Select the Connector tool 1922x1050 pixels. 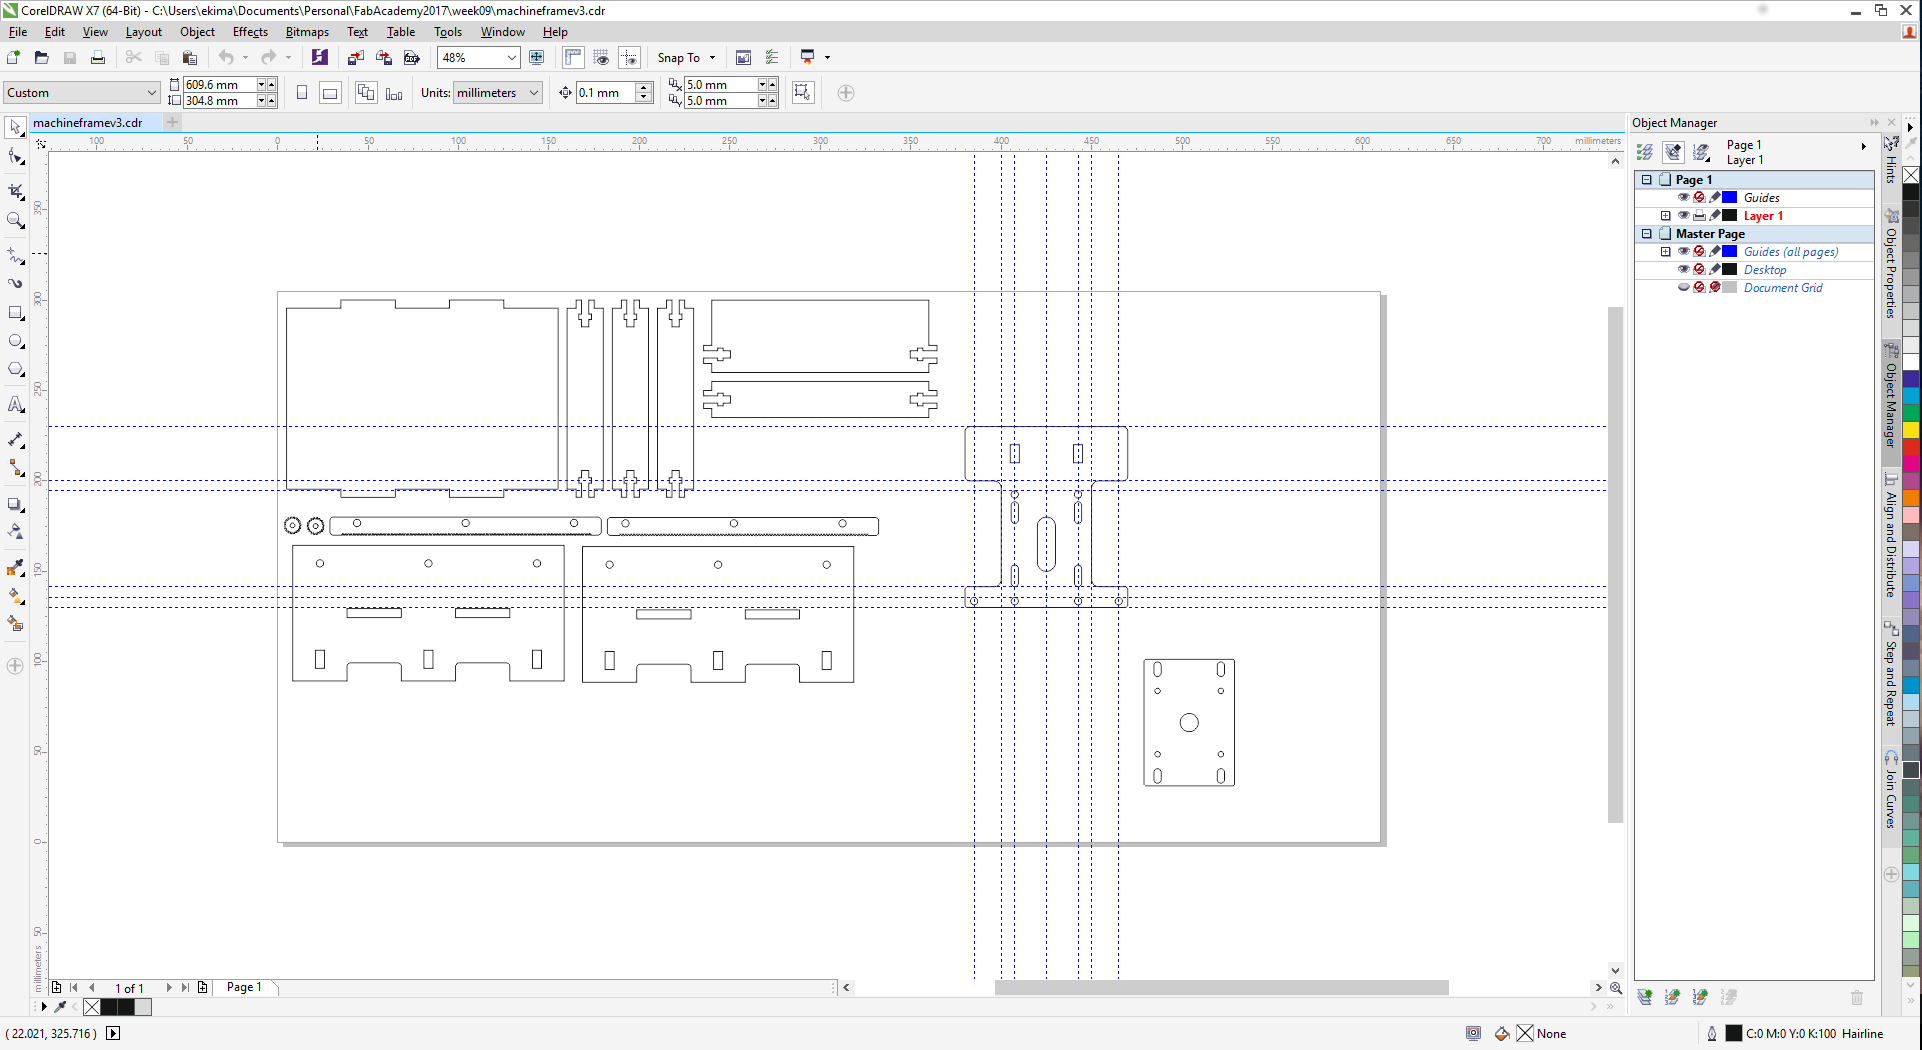point(15,468)
